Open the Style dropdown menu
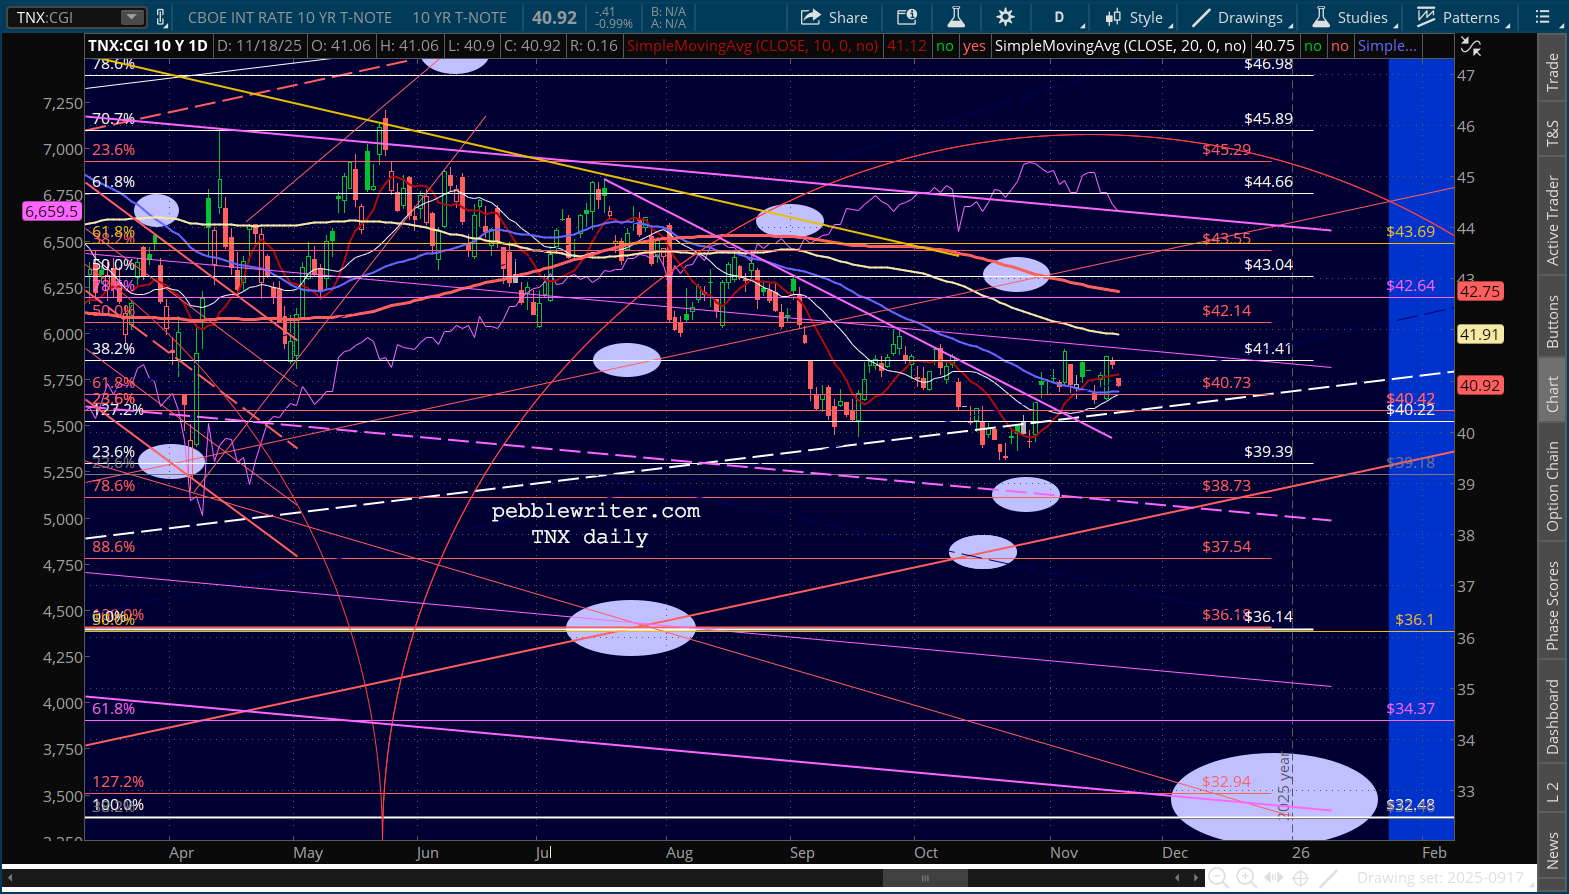The image size is (1569, 894). pos(1139,17)
